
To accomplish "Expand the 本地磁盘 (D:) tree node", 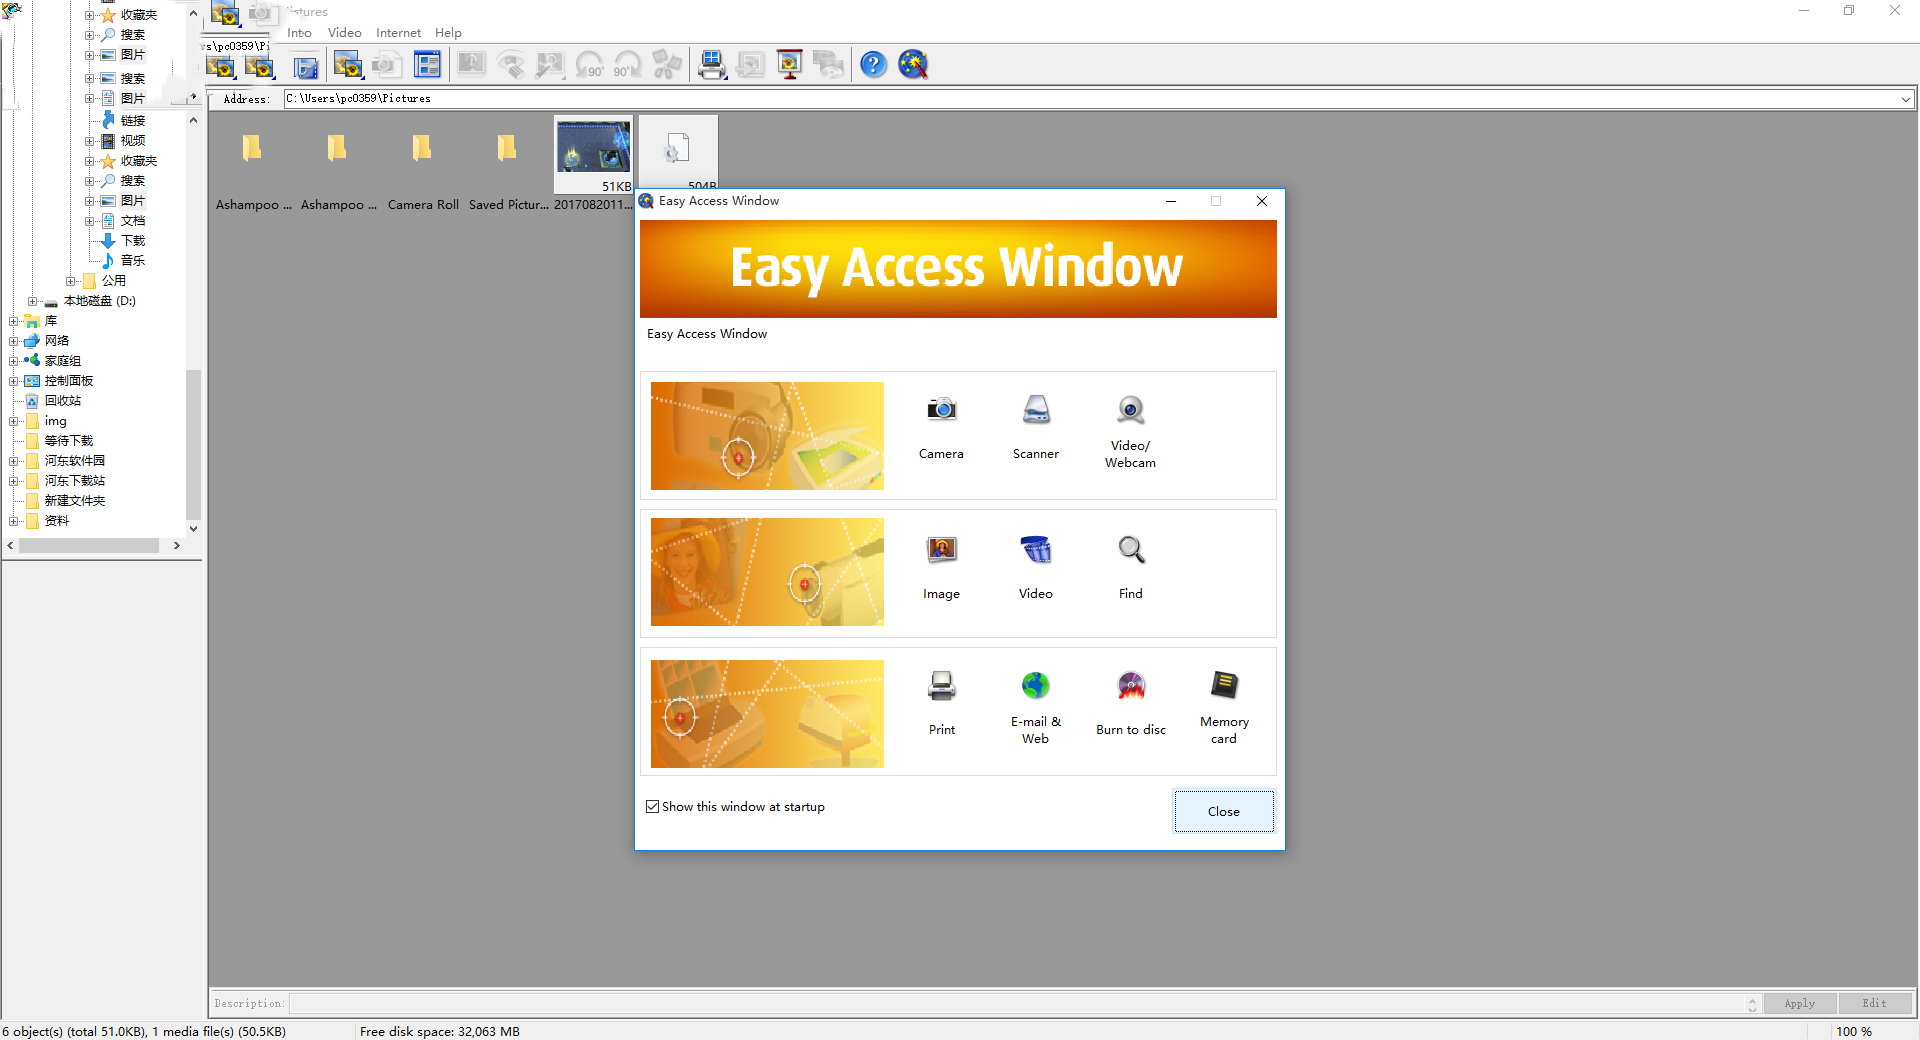I will coord(33,301).
